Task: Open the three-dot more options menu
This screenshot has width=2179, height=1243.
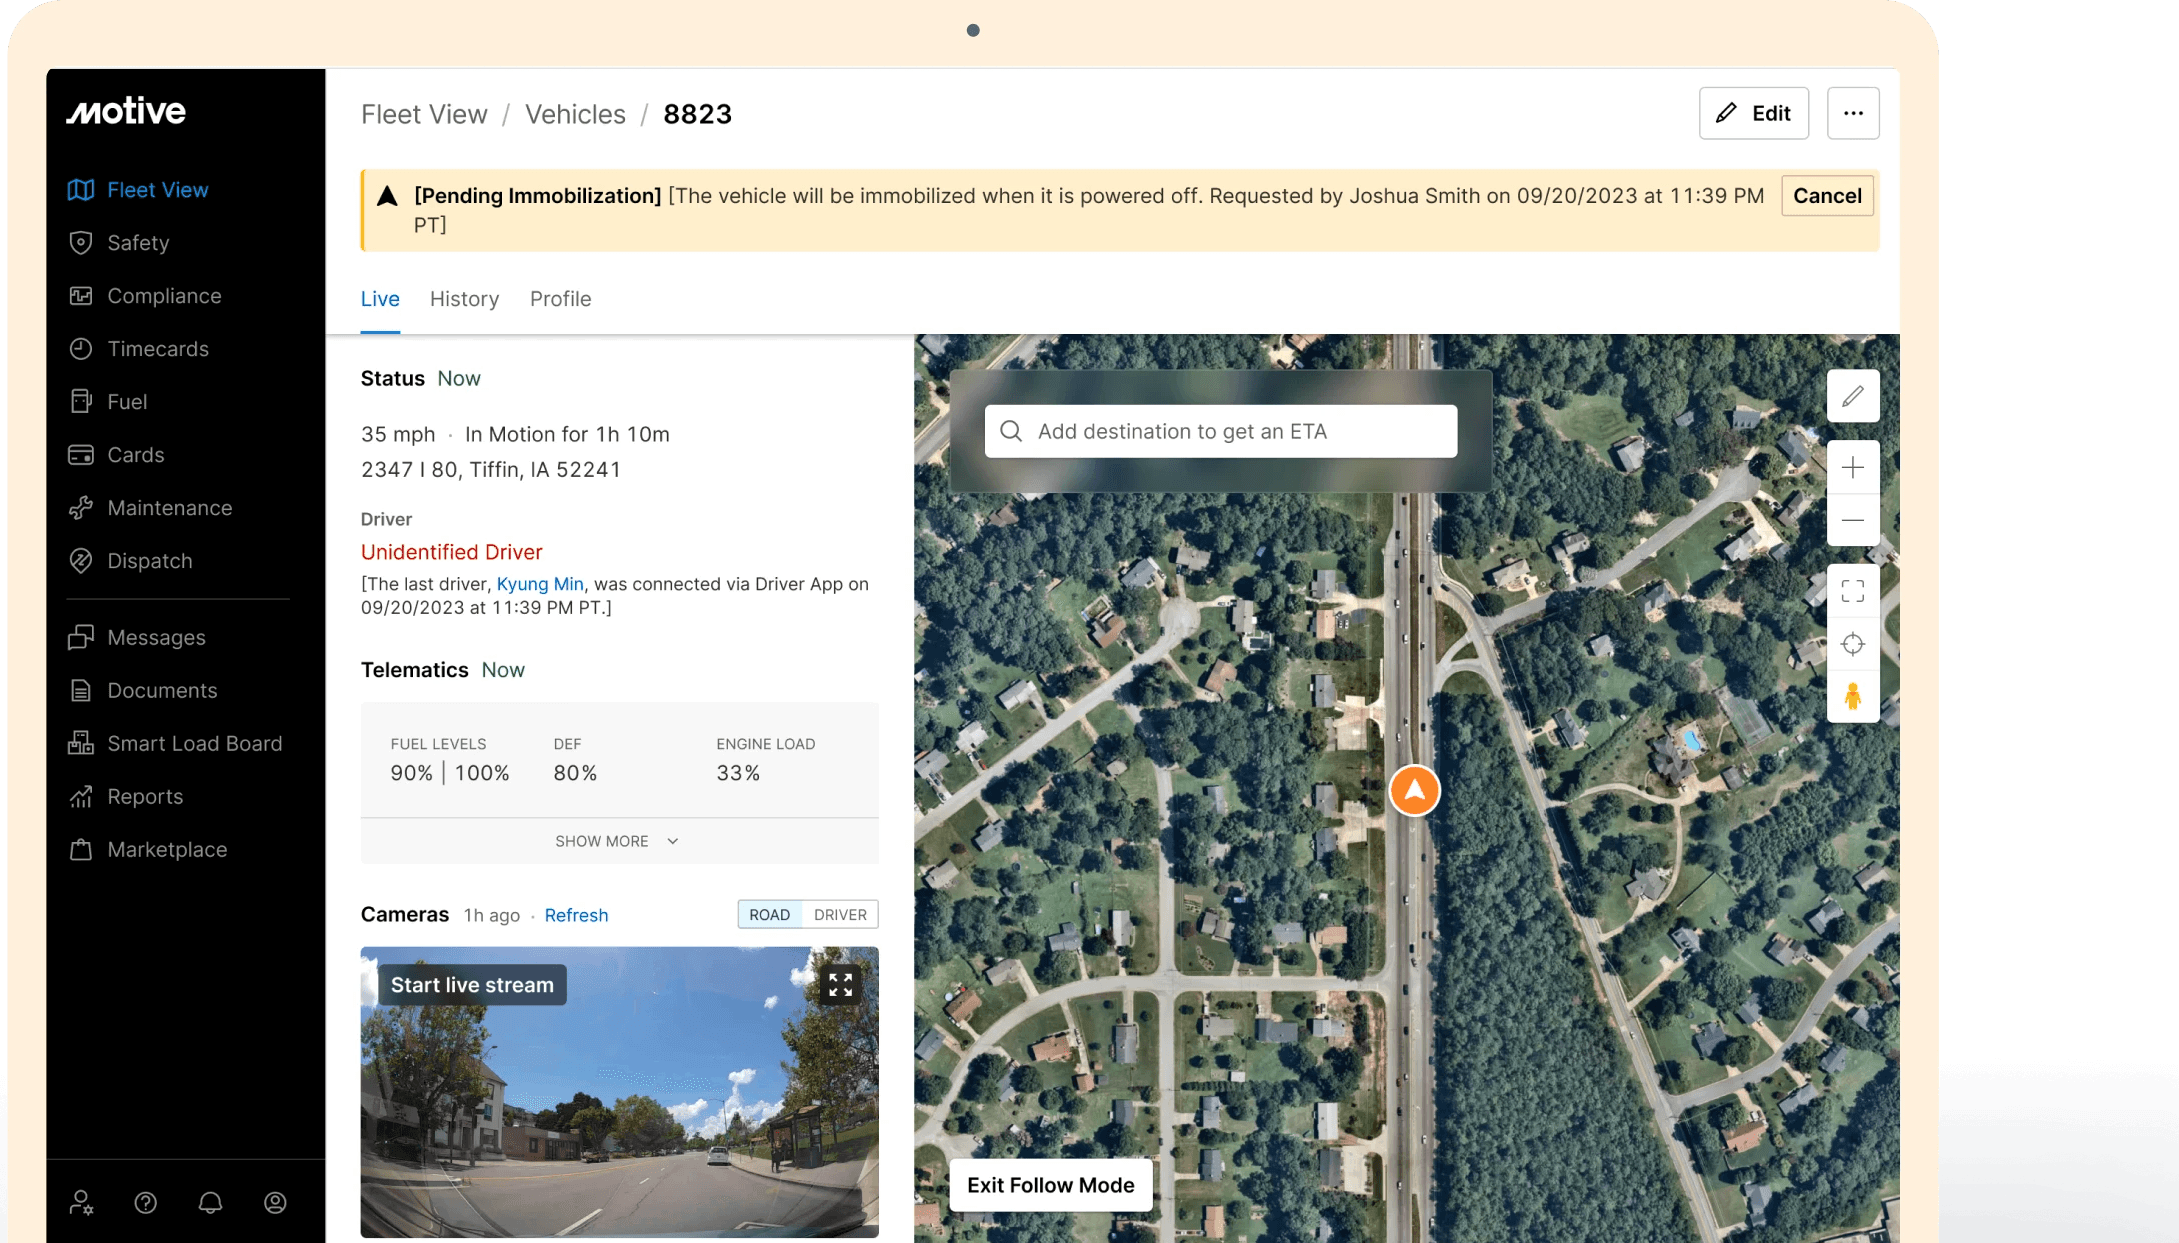Action: 1852,113
